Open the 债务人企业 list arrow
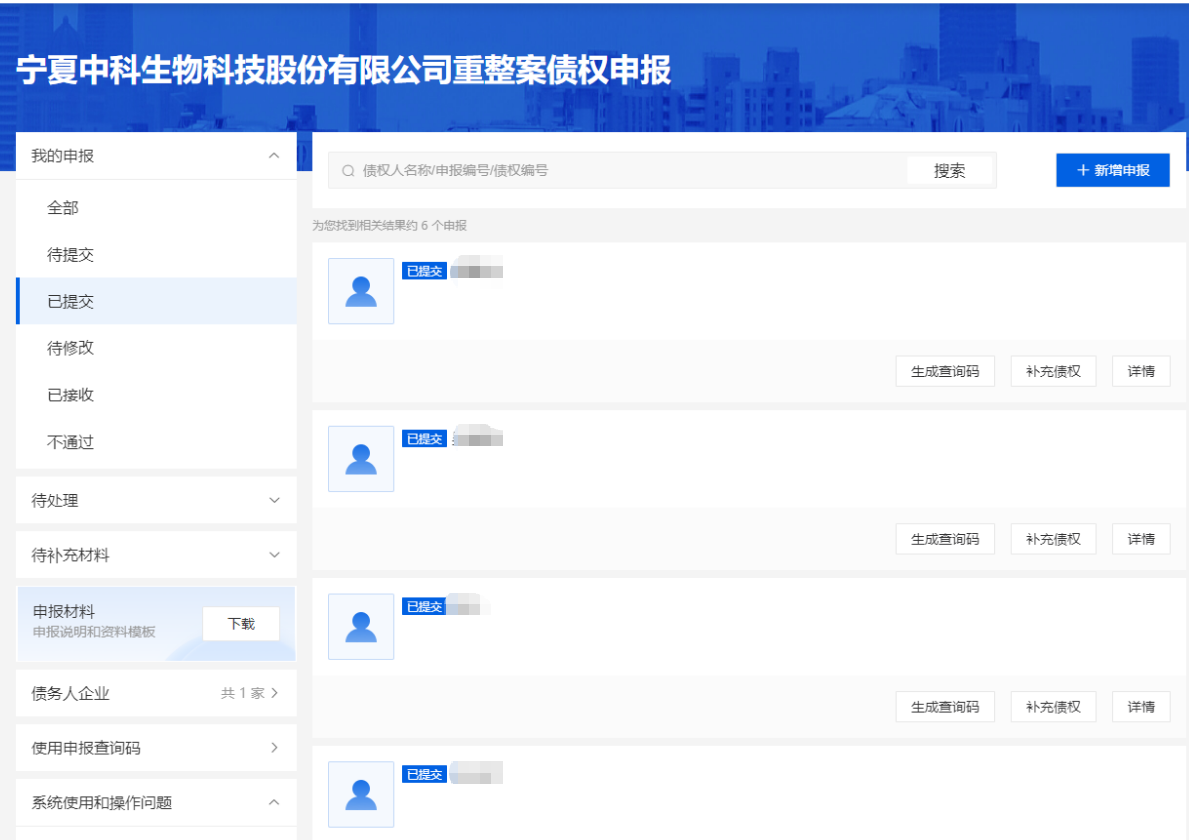This screenshot has height=840, width=1189. pos(274,693)
